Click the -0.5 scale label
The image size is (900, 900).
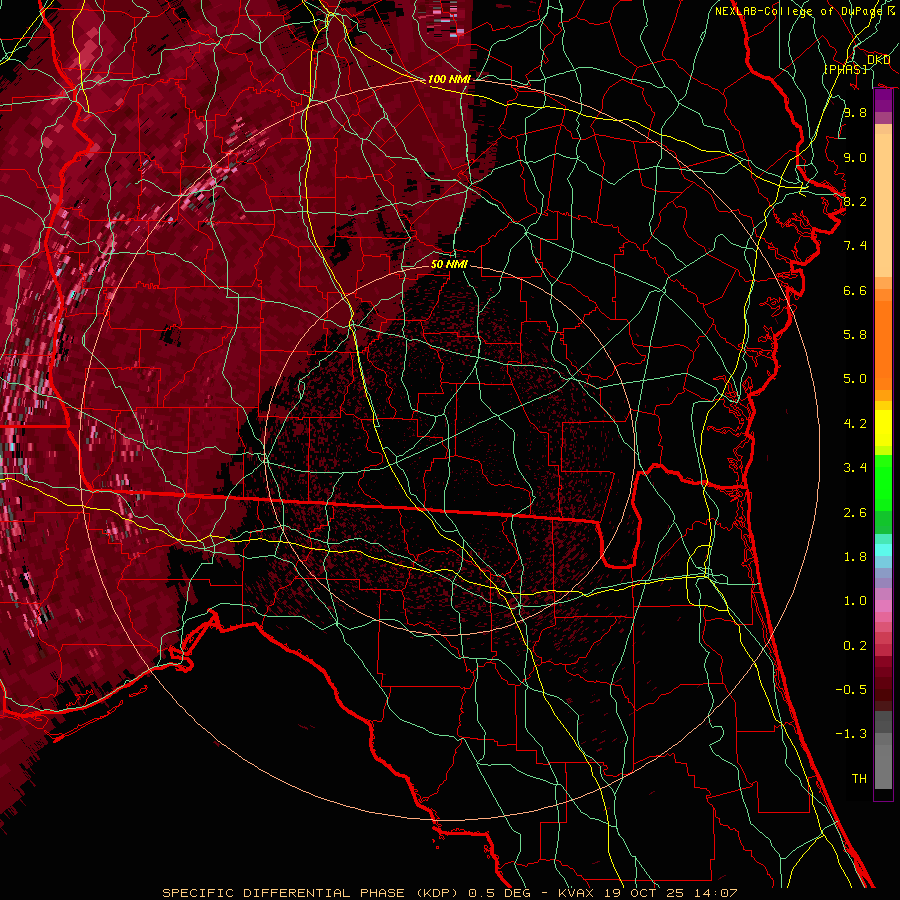[x=851, y=690]
